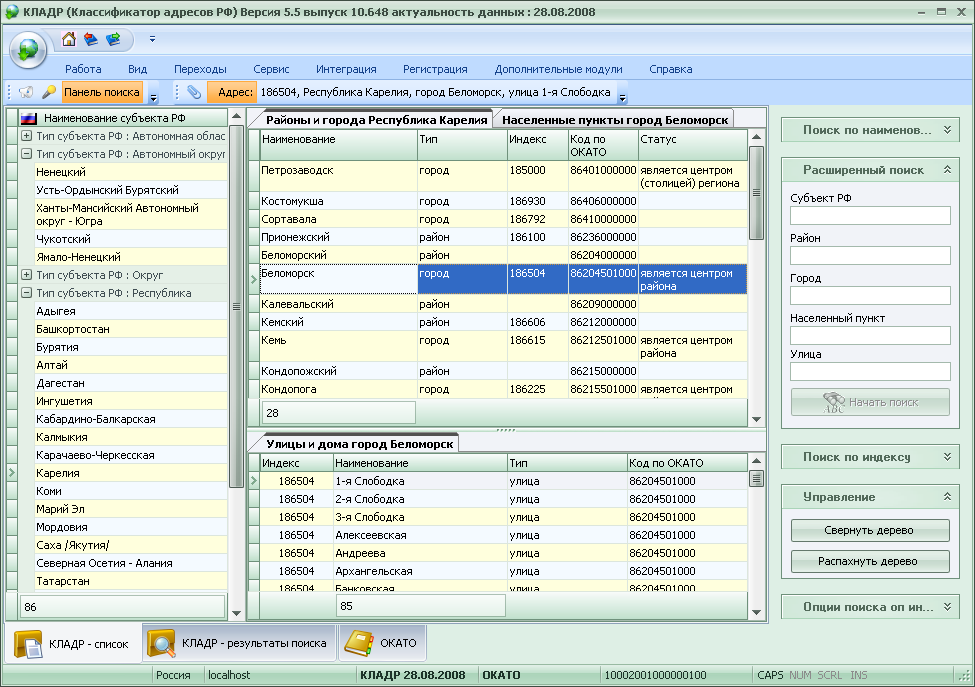
Task: Click the Начать поиск button
Action: click(870, 402)
